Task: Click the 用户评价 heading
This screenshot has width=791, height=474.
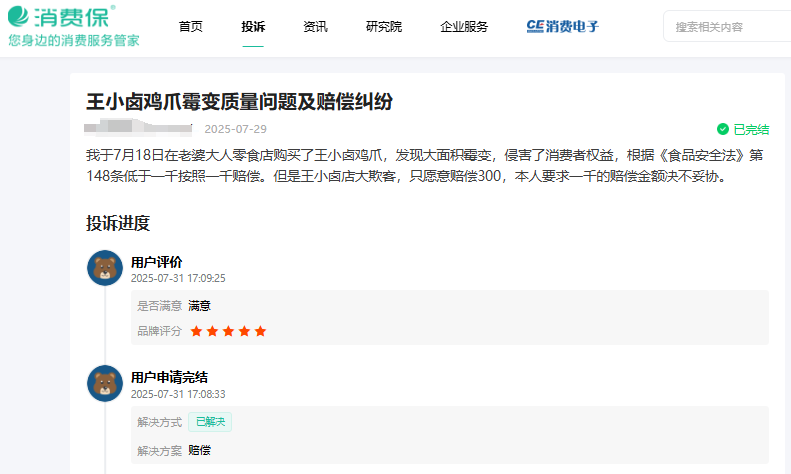Action: point(156,262)
